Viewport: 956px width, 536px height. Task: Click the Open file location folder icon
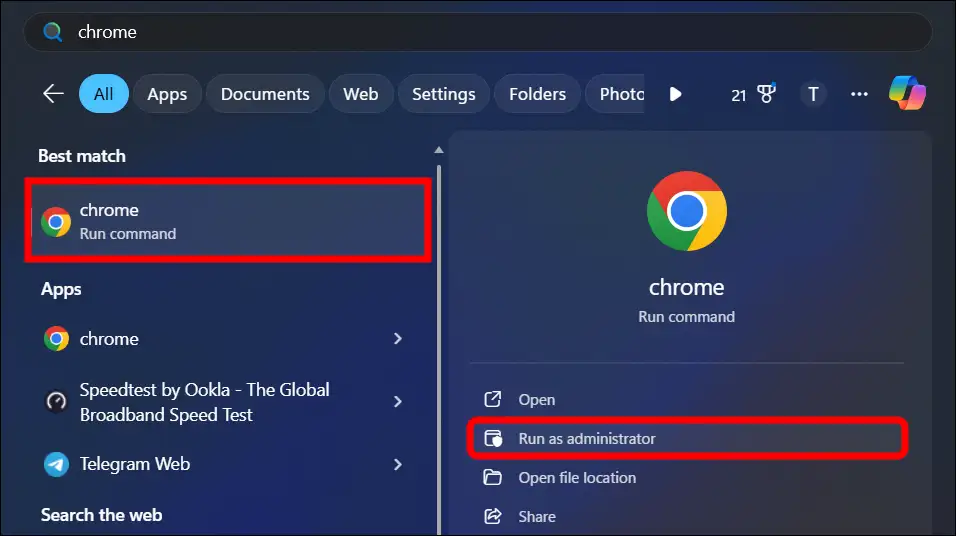(x=493, y=477)
